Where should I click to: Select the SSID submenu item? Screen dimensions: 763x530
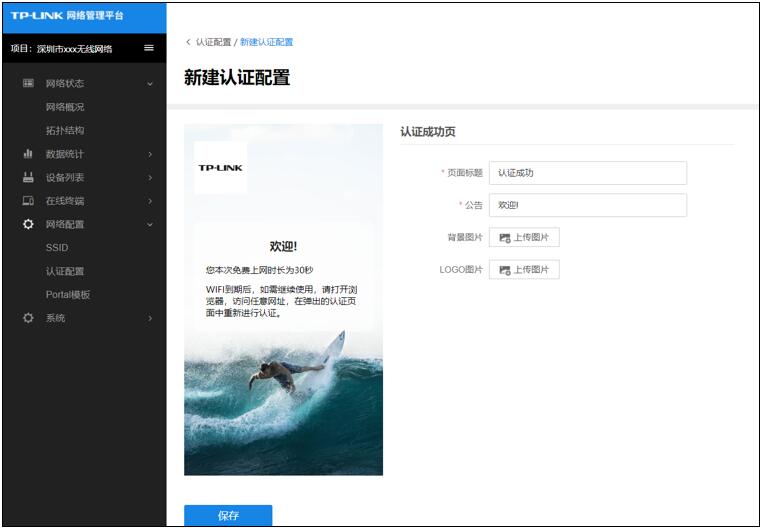(x=57, y=247)
